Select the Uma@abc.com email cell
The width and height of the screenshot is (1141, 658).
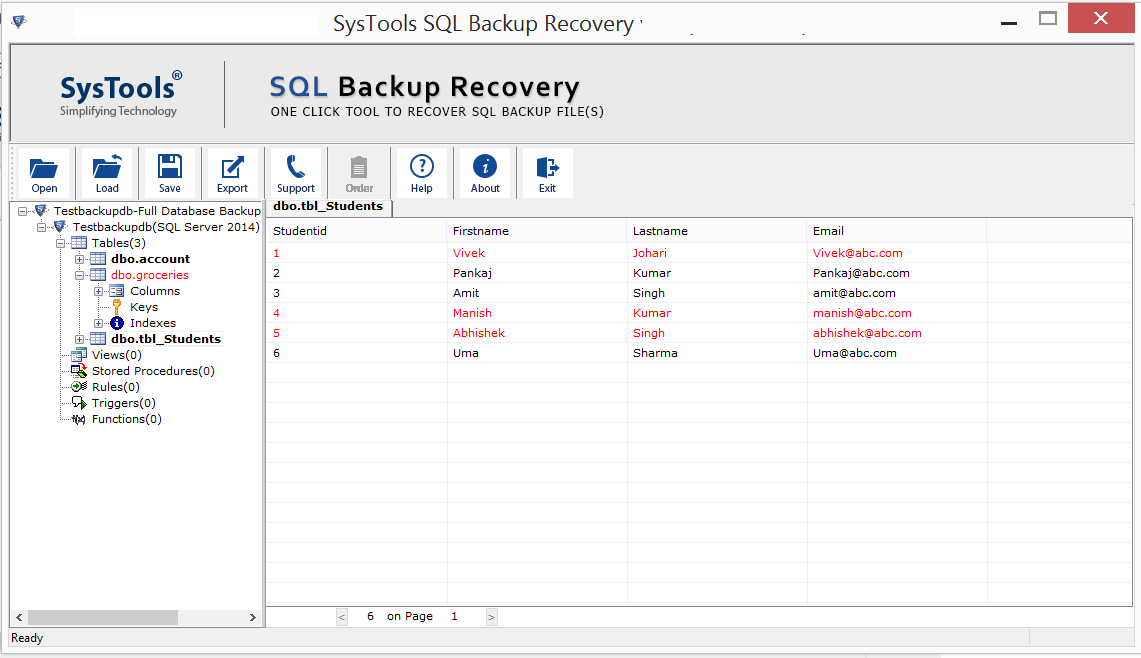(x=896, y=353)
